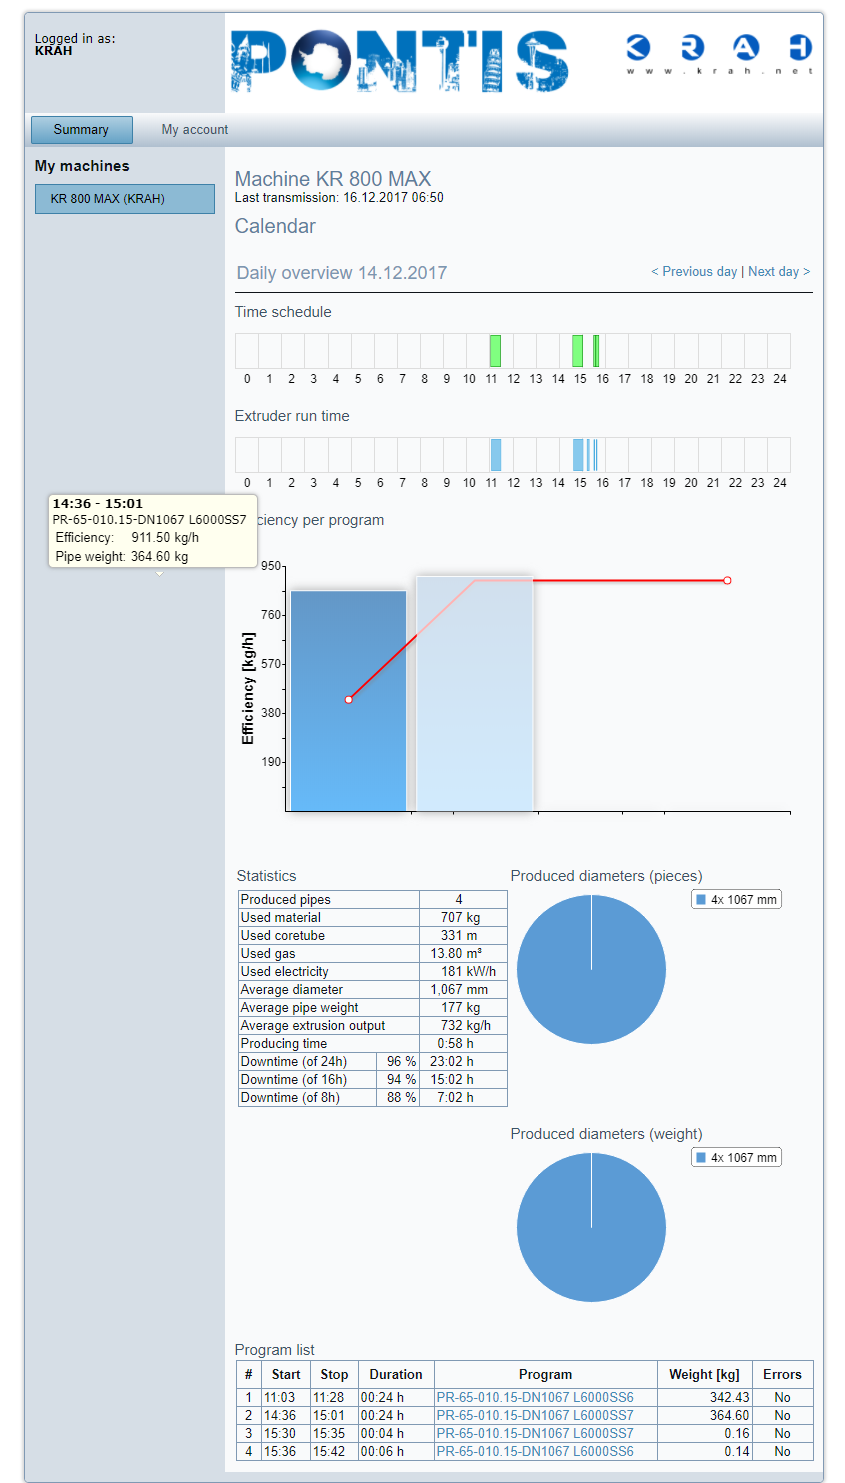Viewport: 845px width, 1483px height.
Task: Click the first dark blue efficiency bar
Action: click(348, 700)
